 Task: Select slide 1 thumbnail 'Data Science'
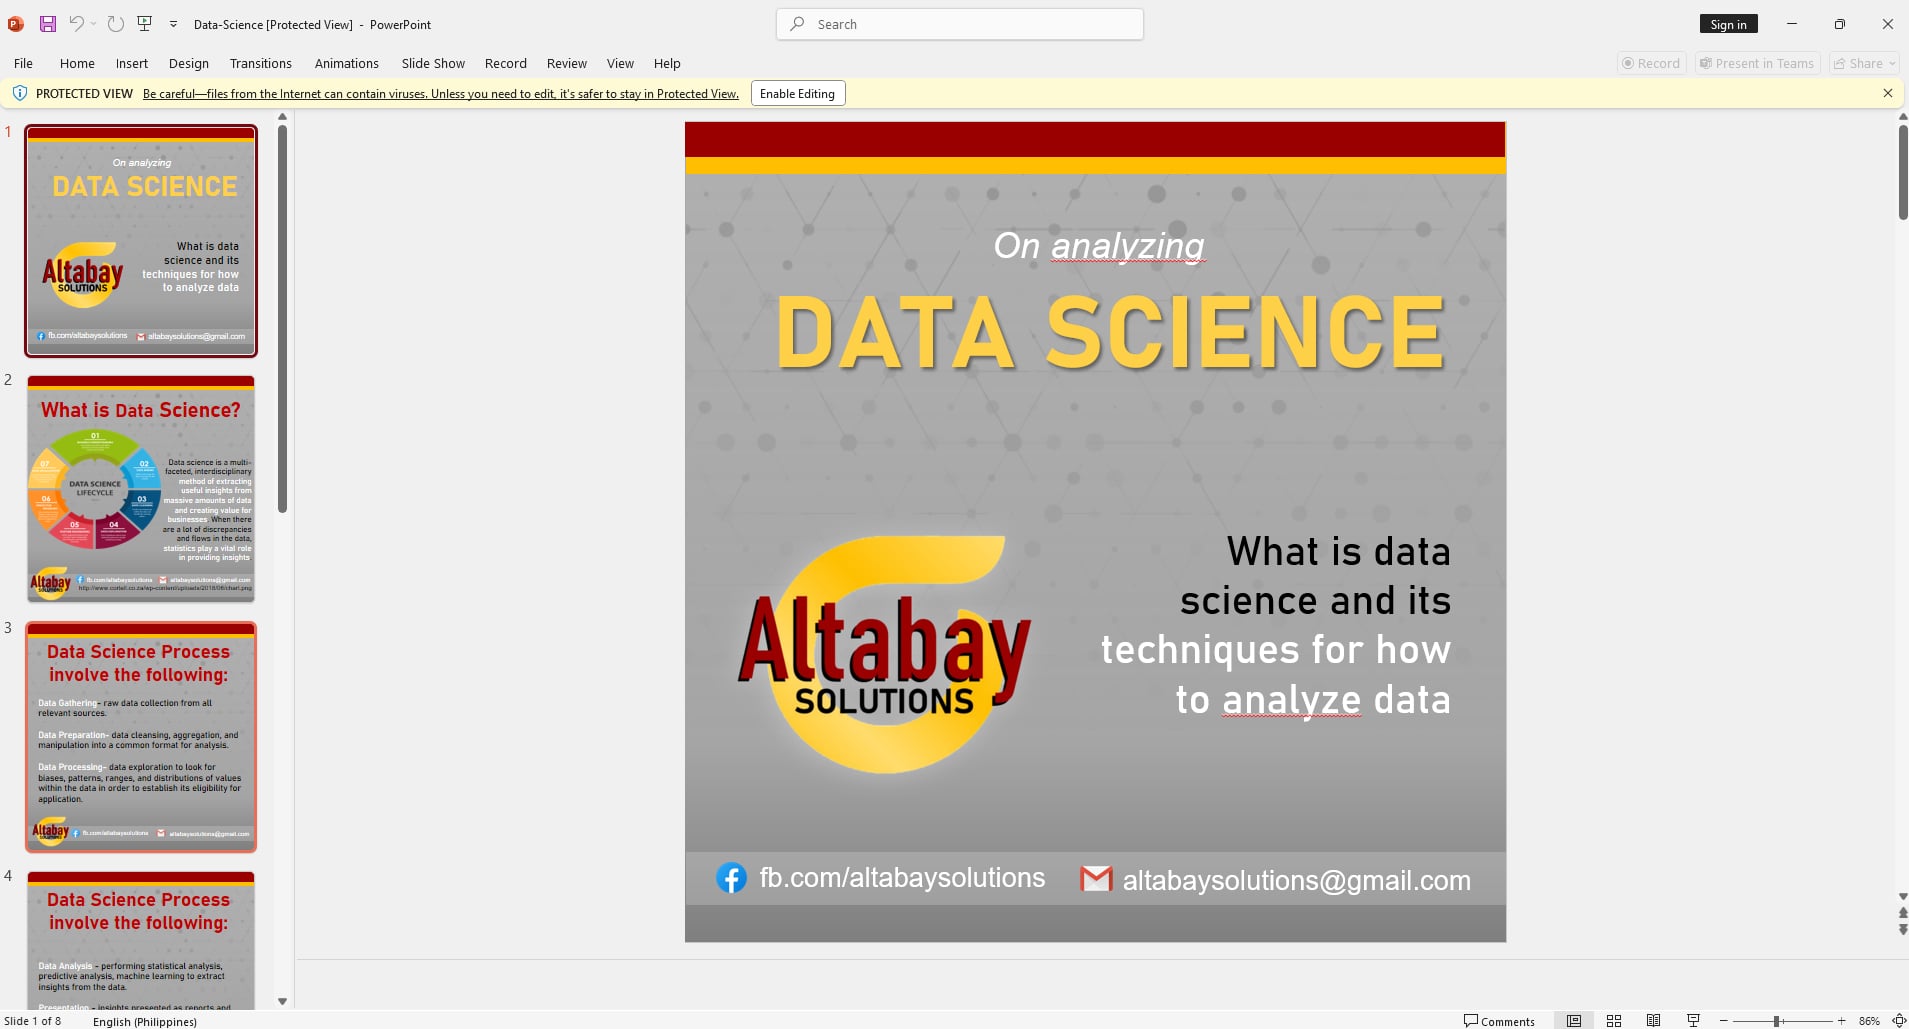[x=141, y=240]
